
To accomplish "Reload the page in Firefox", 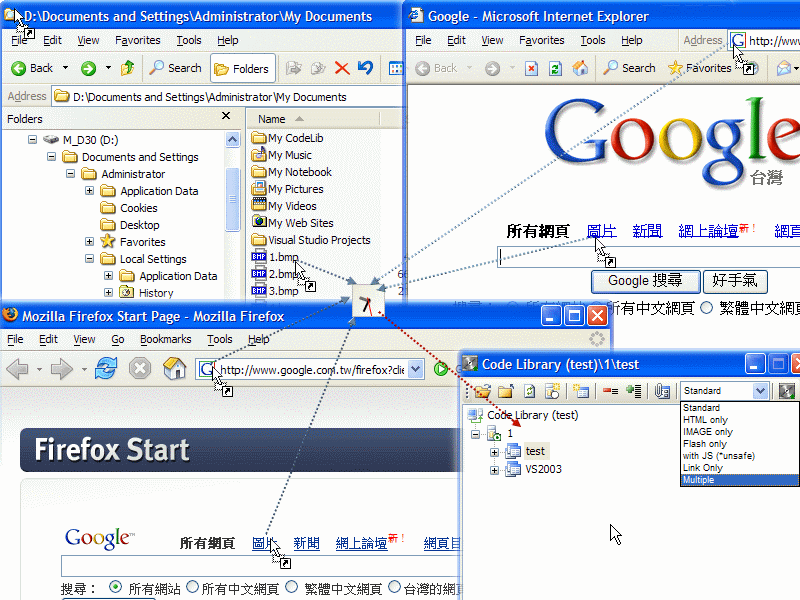I will [106, 368].
